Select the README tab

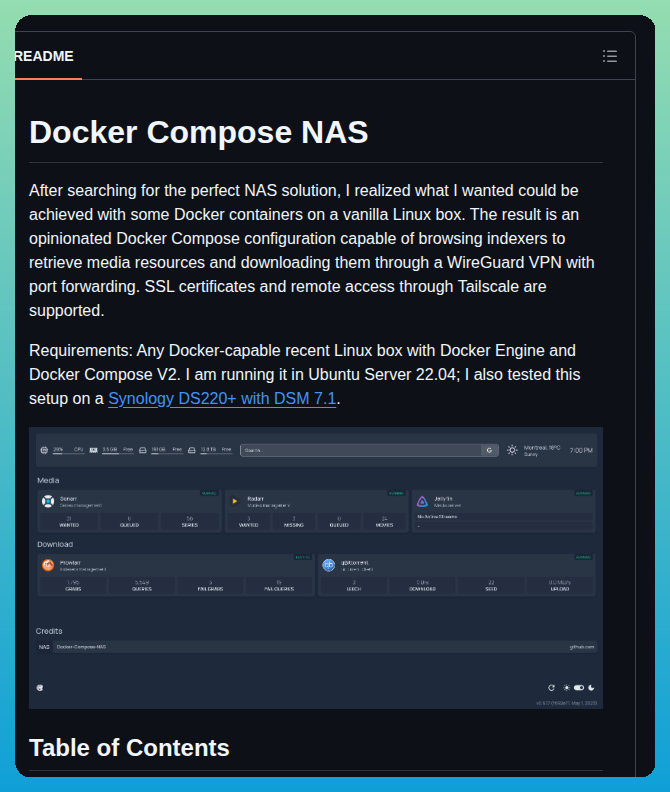(x=44, y=56)
